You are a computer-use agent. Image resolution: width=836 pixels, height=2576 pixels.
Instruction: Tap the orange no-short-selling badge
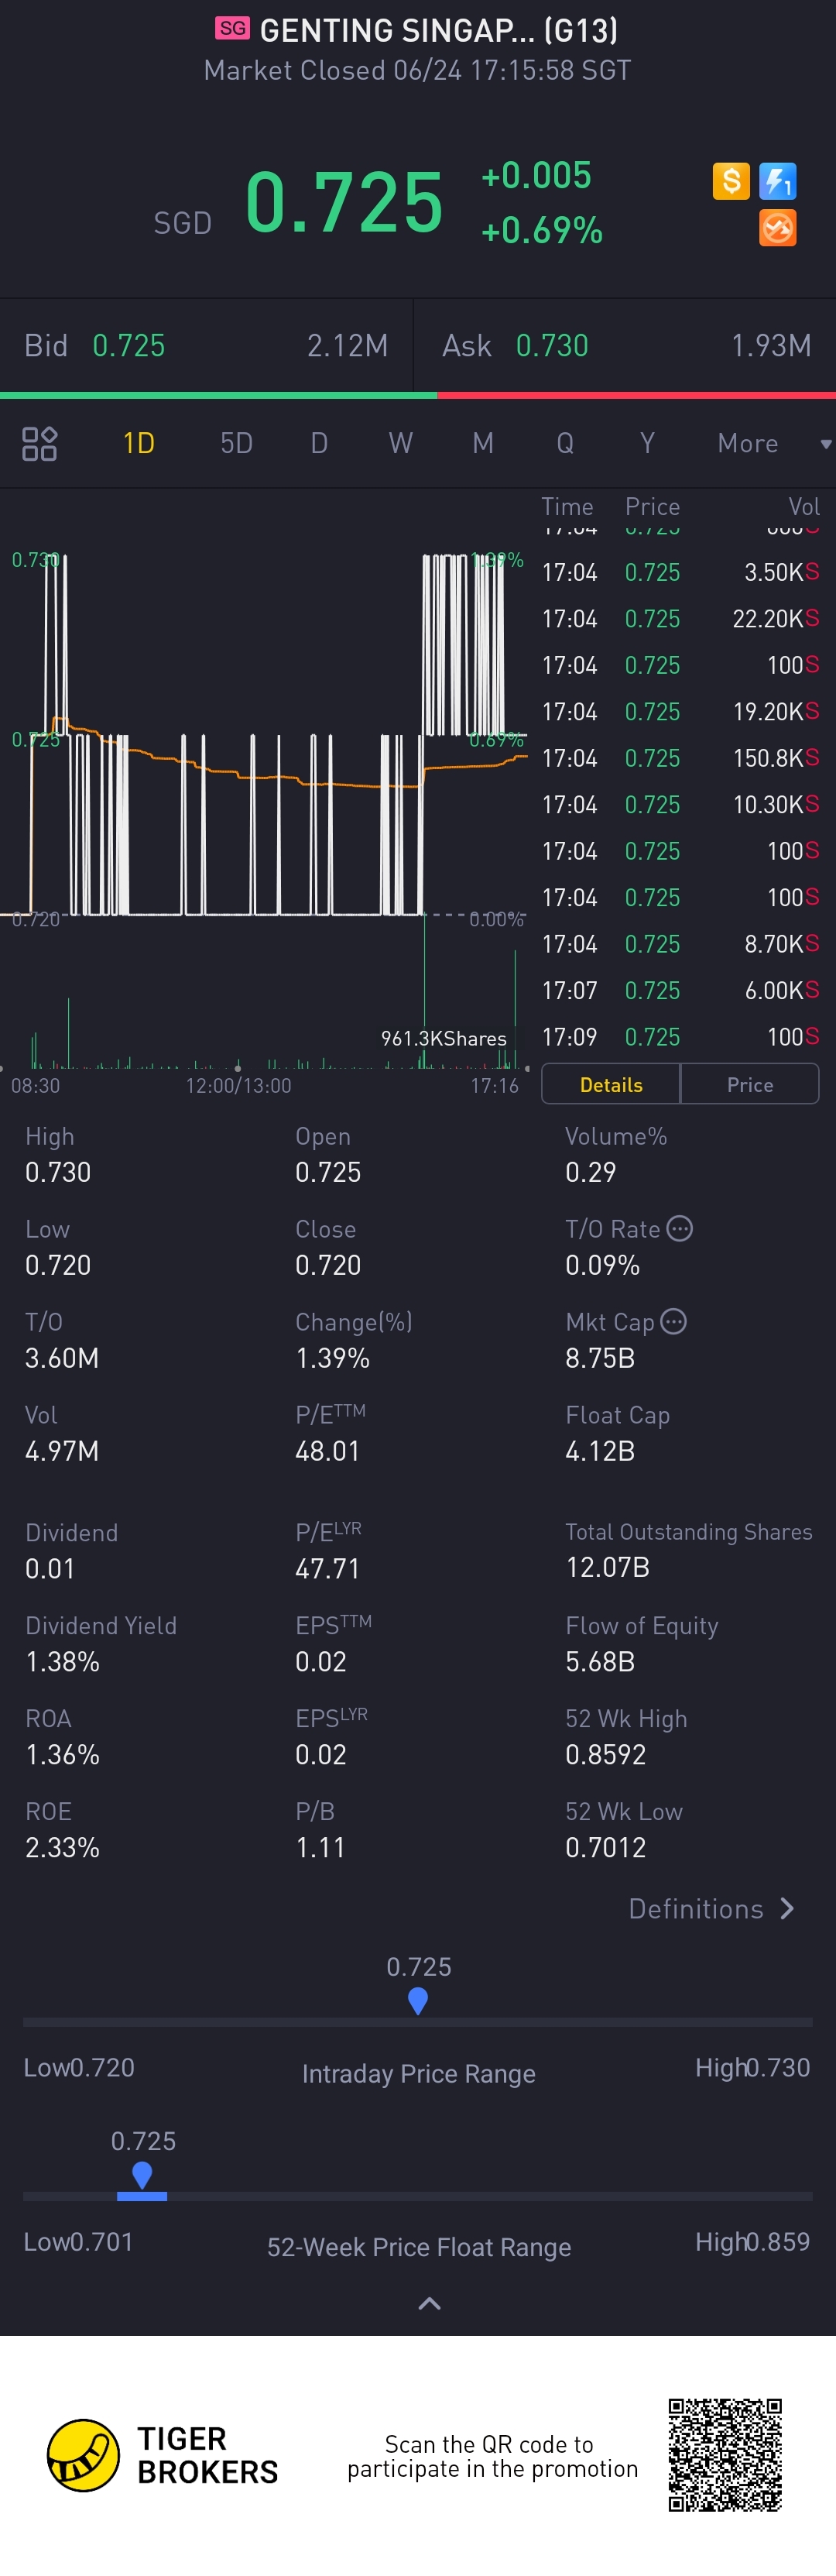[777, 228]
